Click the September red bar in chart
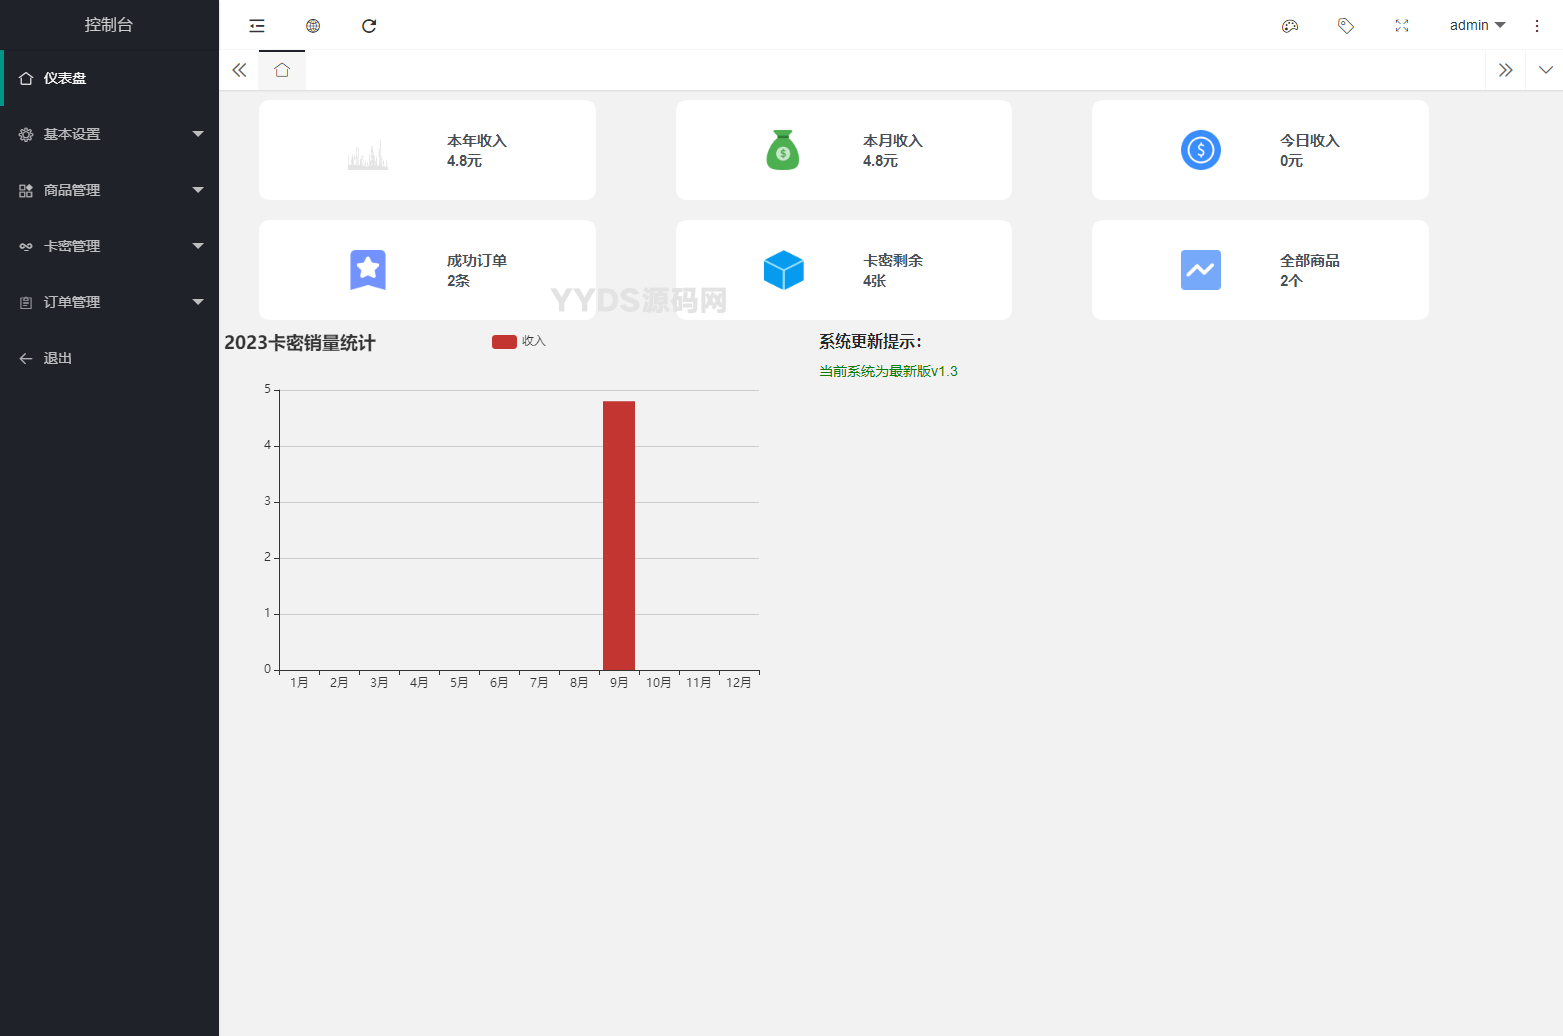Viewport: 1563px width, 1036px height. click(x=619, y=535)
